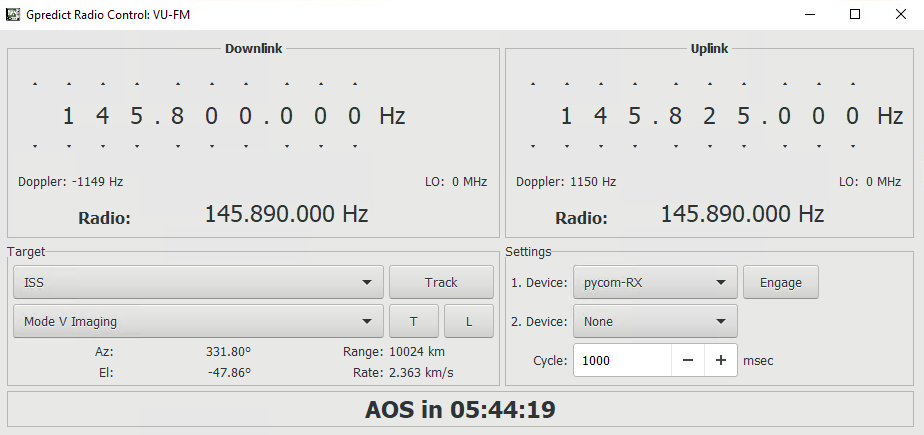Increase Uplink 1 kHz digit '5' with up arrow
Viewport: 924px width, 435px height.
pos(744,84)
